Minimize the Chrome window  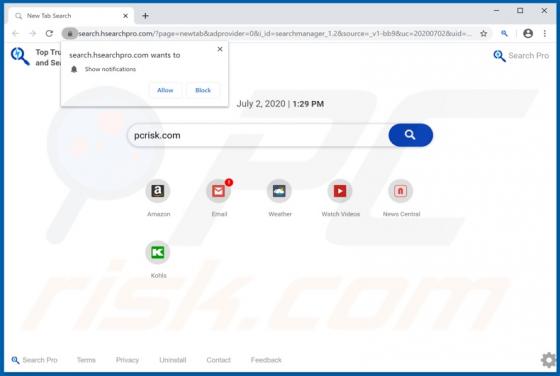pos(496,11)
